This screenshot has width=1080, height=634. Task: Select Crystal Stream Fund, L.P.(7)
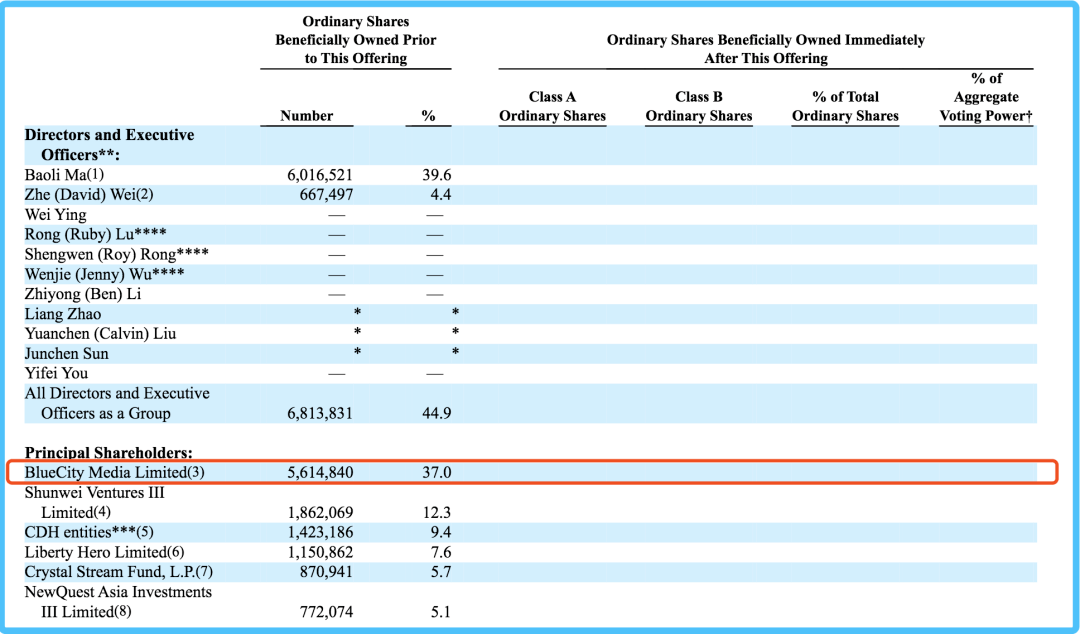click(x=118, y=572)
